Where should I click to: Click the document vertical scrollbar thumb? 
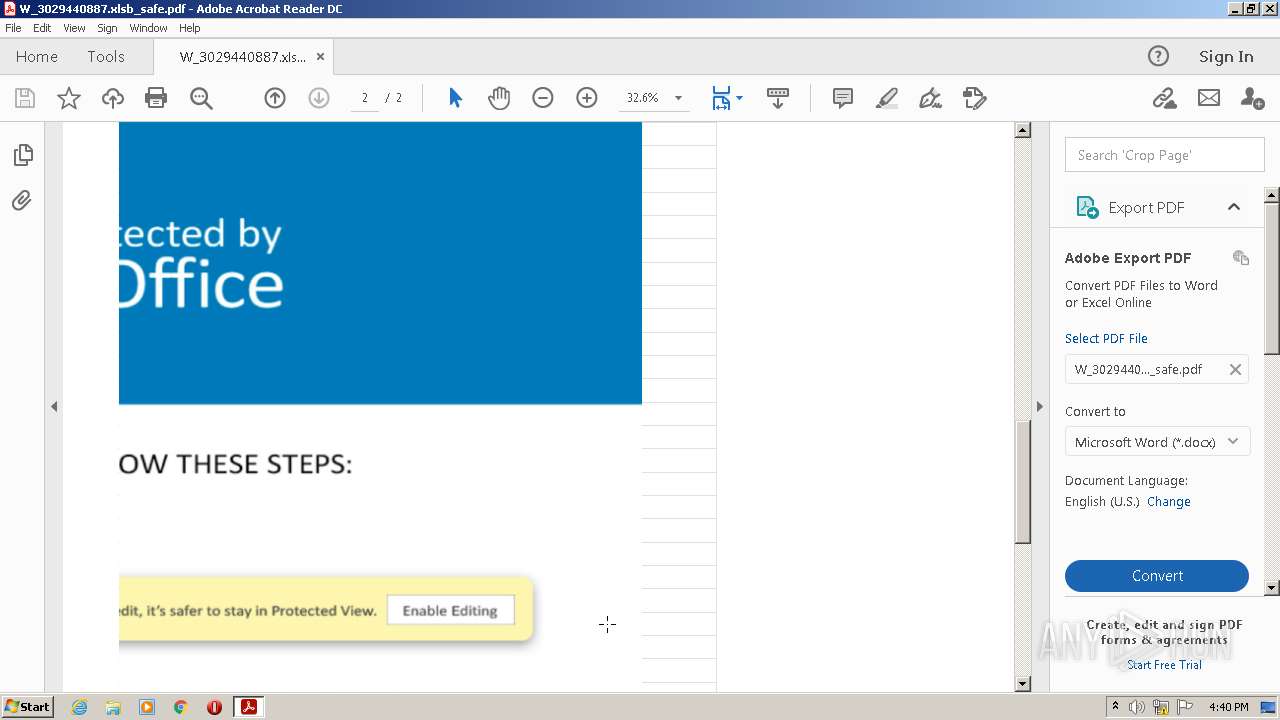(x=1022, y=482)
